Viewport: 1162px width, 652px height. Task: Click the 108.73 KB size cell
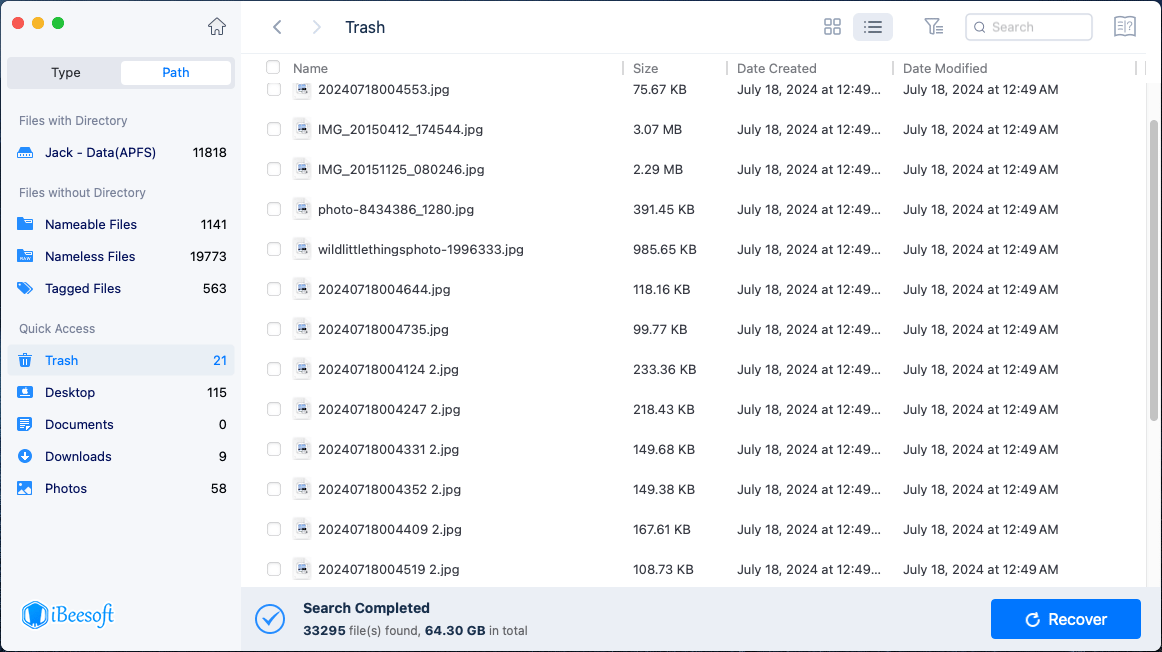(663, 569)
